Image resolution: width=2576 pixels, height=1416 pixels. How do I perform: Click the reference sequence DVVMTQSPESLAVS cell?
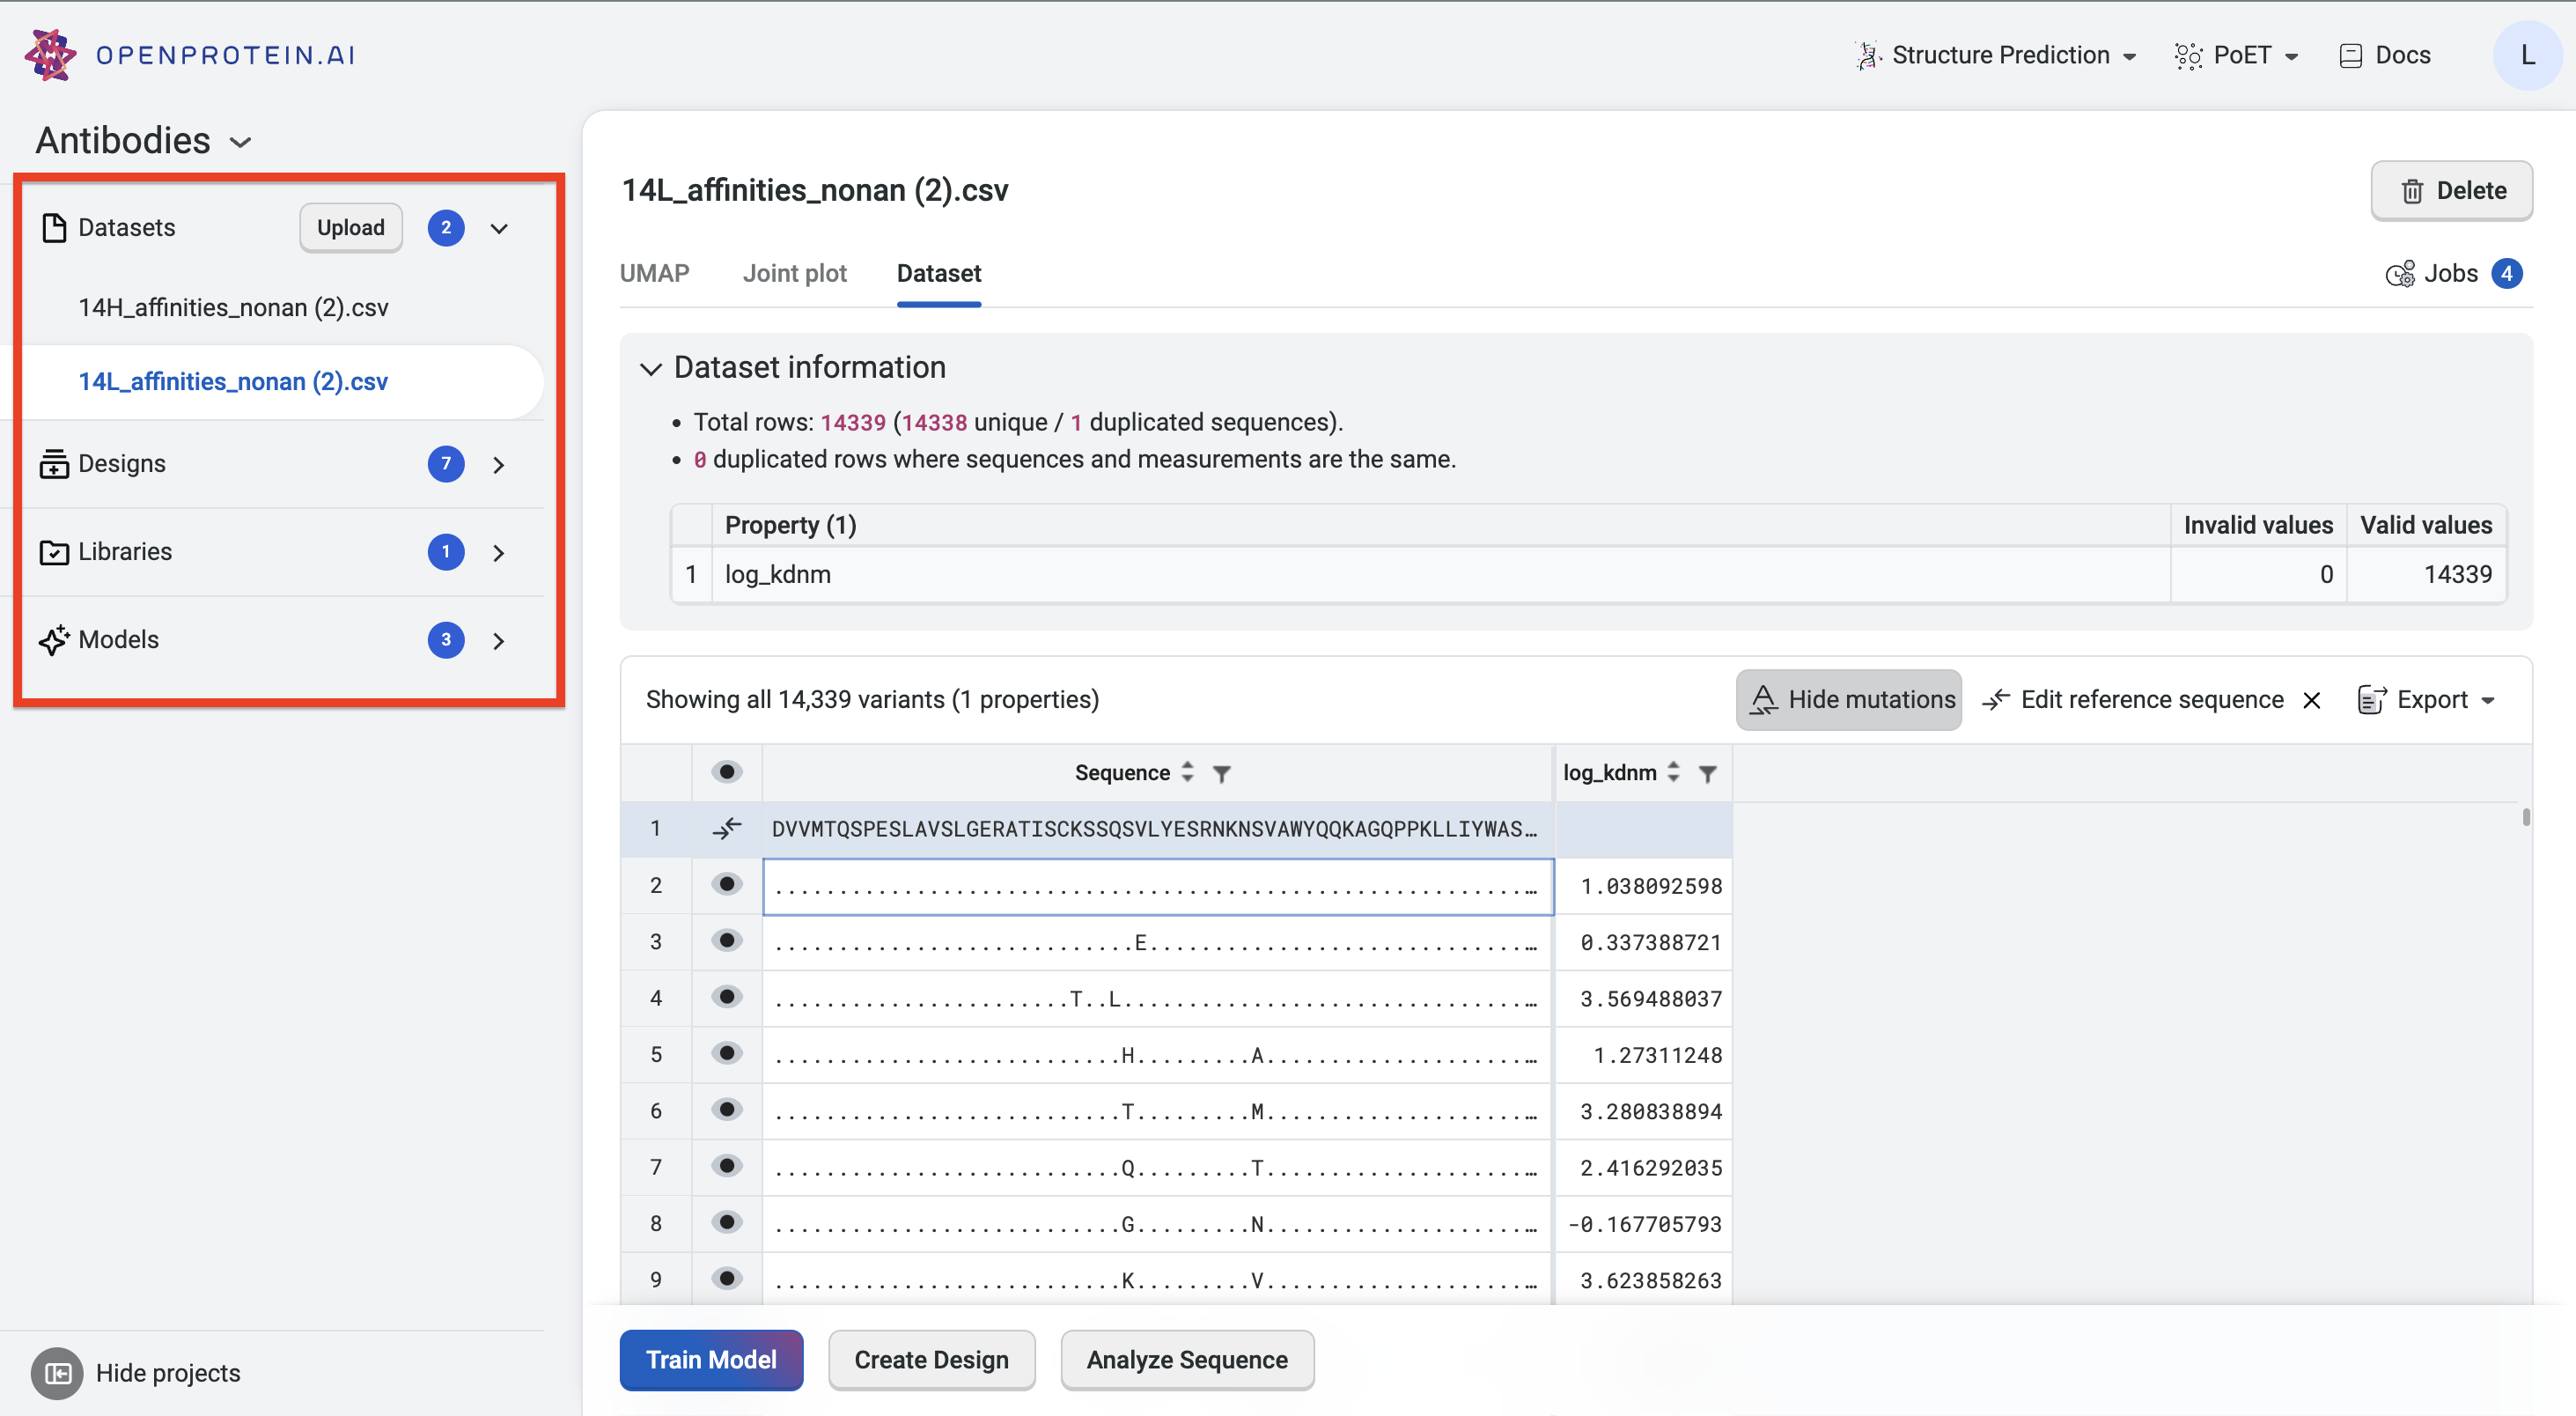[x=1158, y=829]
